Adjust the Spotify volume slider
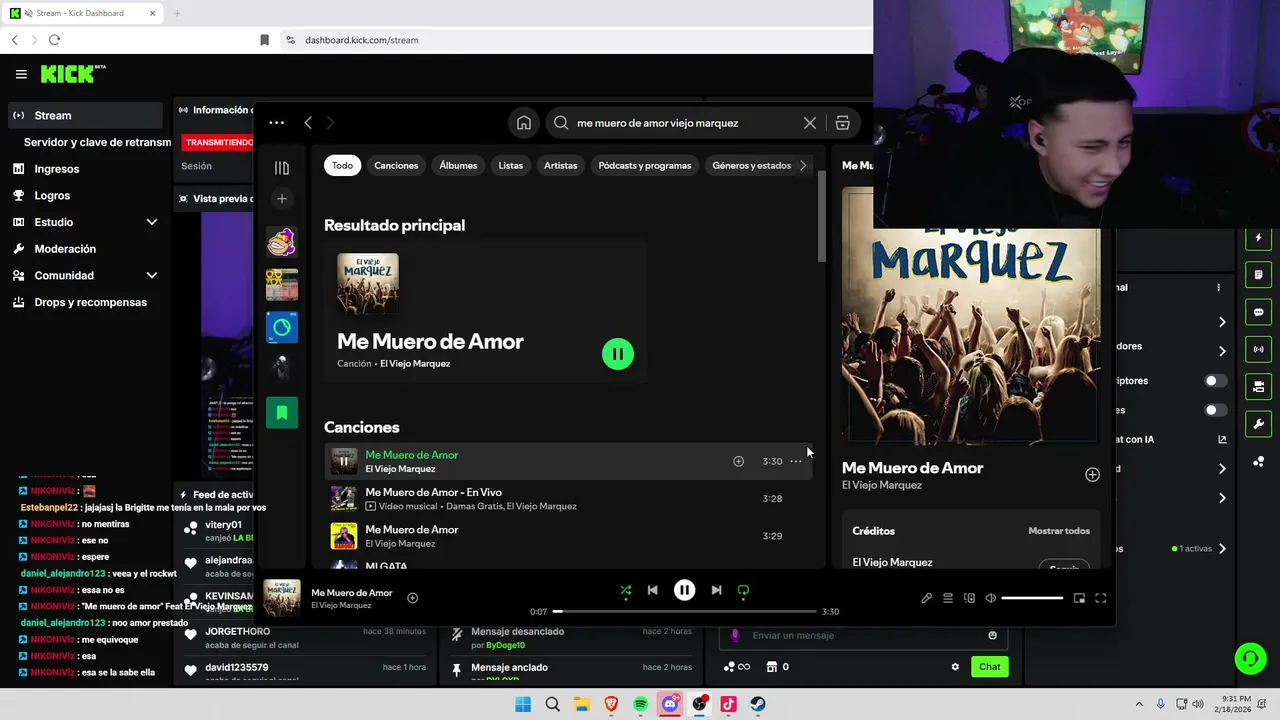The width and height of the screenshot is (1280, 720). [x=1032, y=598]
